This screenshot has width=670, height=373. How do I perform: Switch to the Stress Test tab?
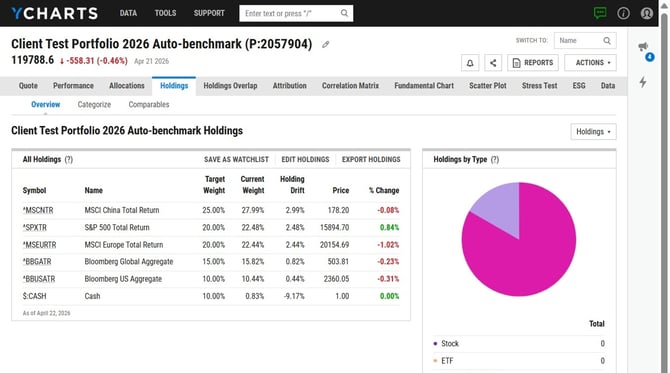click(539, 86)
